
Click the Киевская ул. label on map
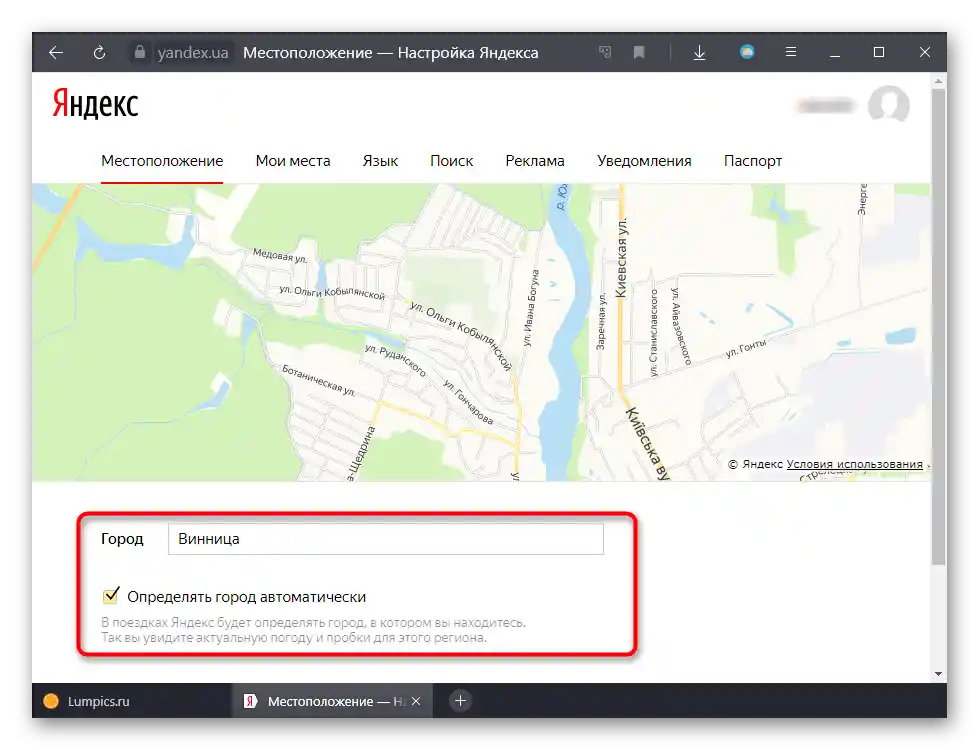(x=621, y=257)
